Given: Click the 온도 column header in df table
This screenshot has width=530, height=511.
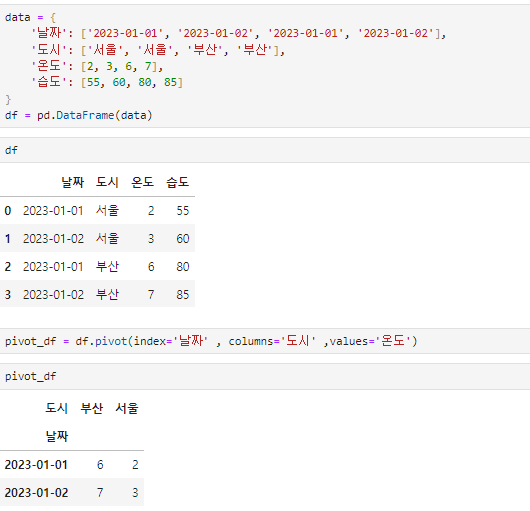Looking at the screenshot, I should [142, 182].
